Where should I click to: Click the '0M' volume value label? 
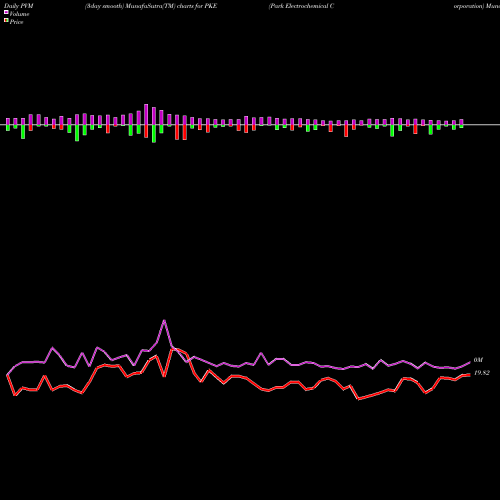click(478, 360)
